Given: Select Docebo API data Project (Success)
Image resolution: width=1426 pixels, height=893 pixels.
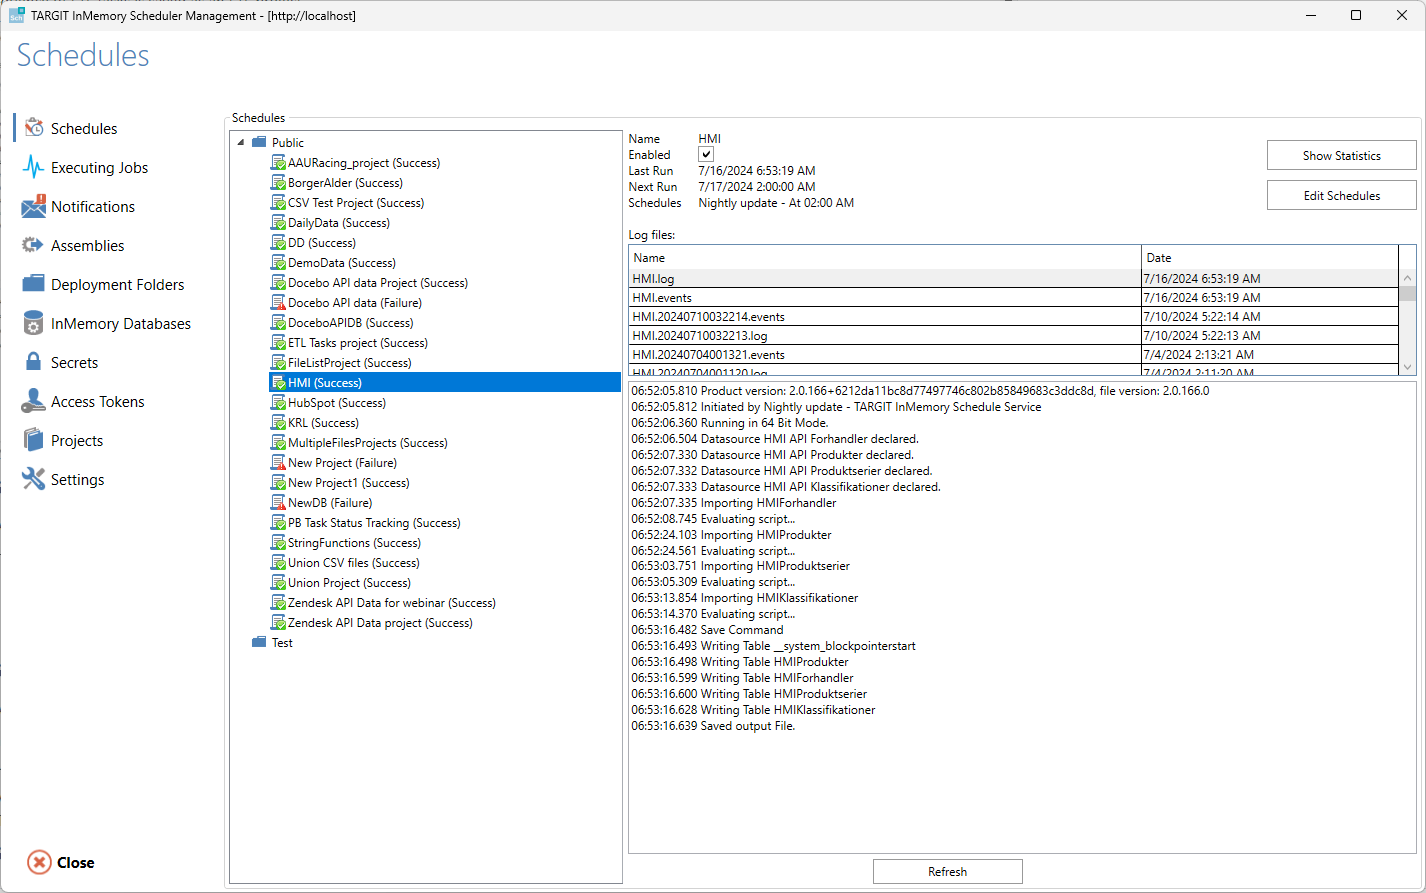Looking at the screenshot, I should click(x=378, y=283).
